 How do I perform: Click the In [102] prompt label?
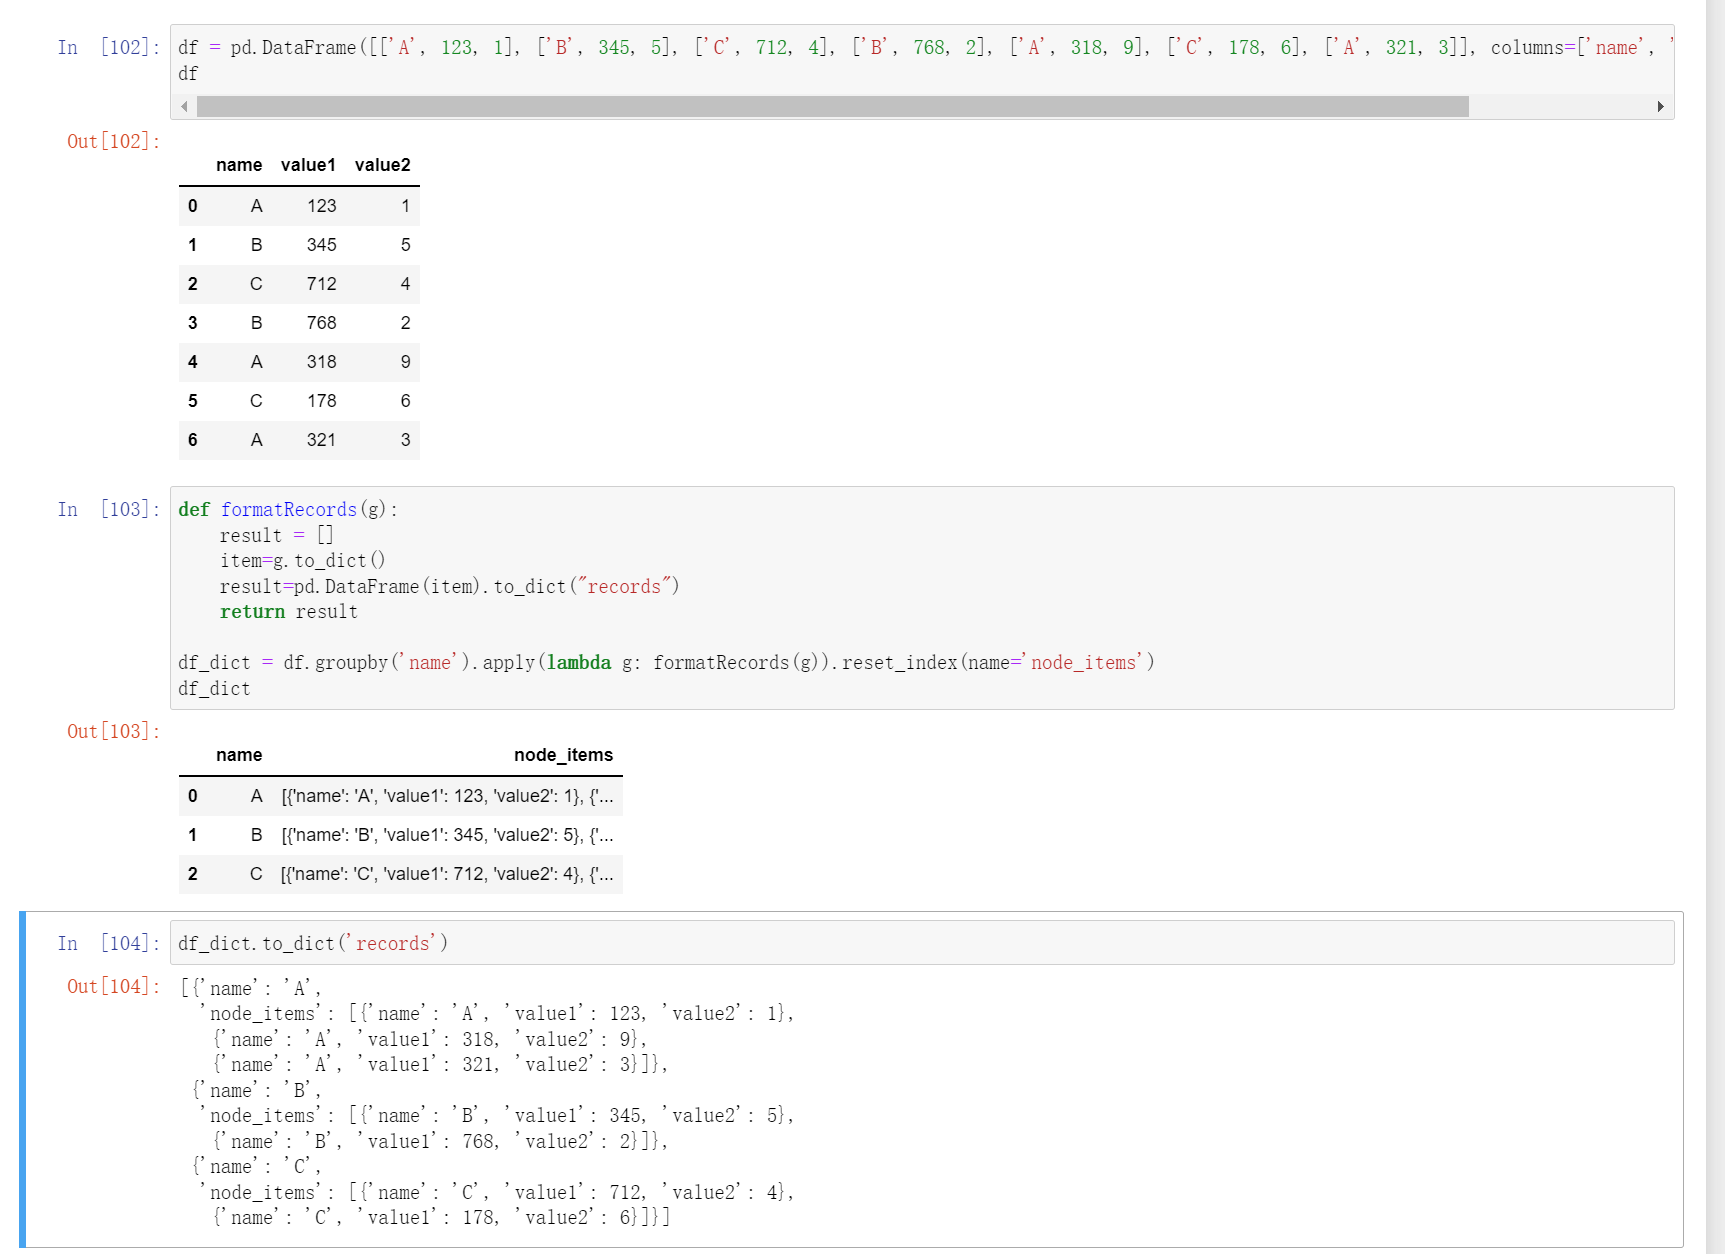point(108,47)
